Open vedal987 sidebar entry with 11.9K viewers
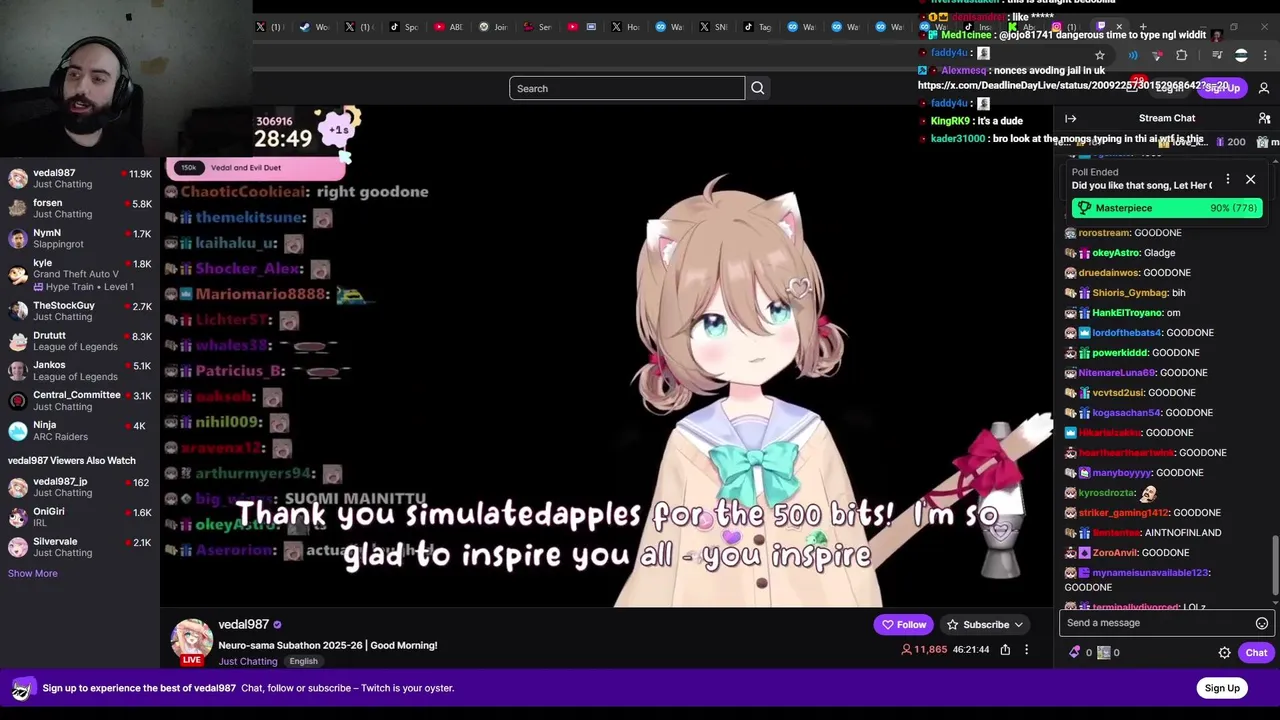The width and height of the screenshot is (1280, 720). click(80, 179)
